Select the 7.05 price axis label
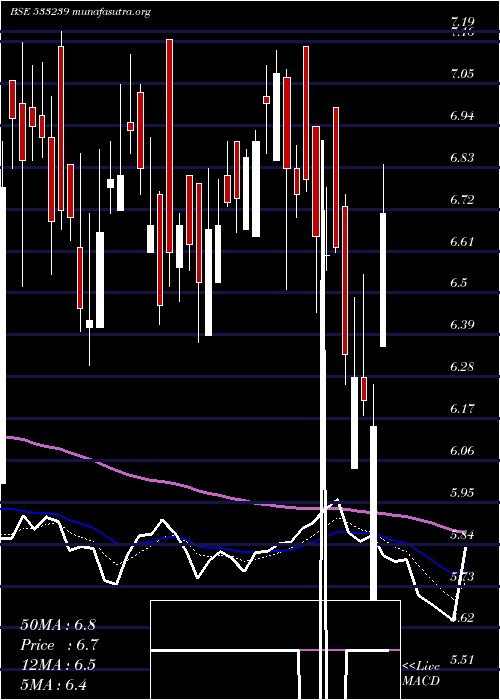The width and height of the screenshot is (500, 700). coord(462,74)
